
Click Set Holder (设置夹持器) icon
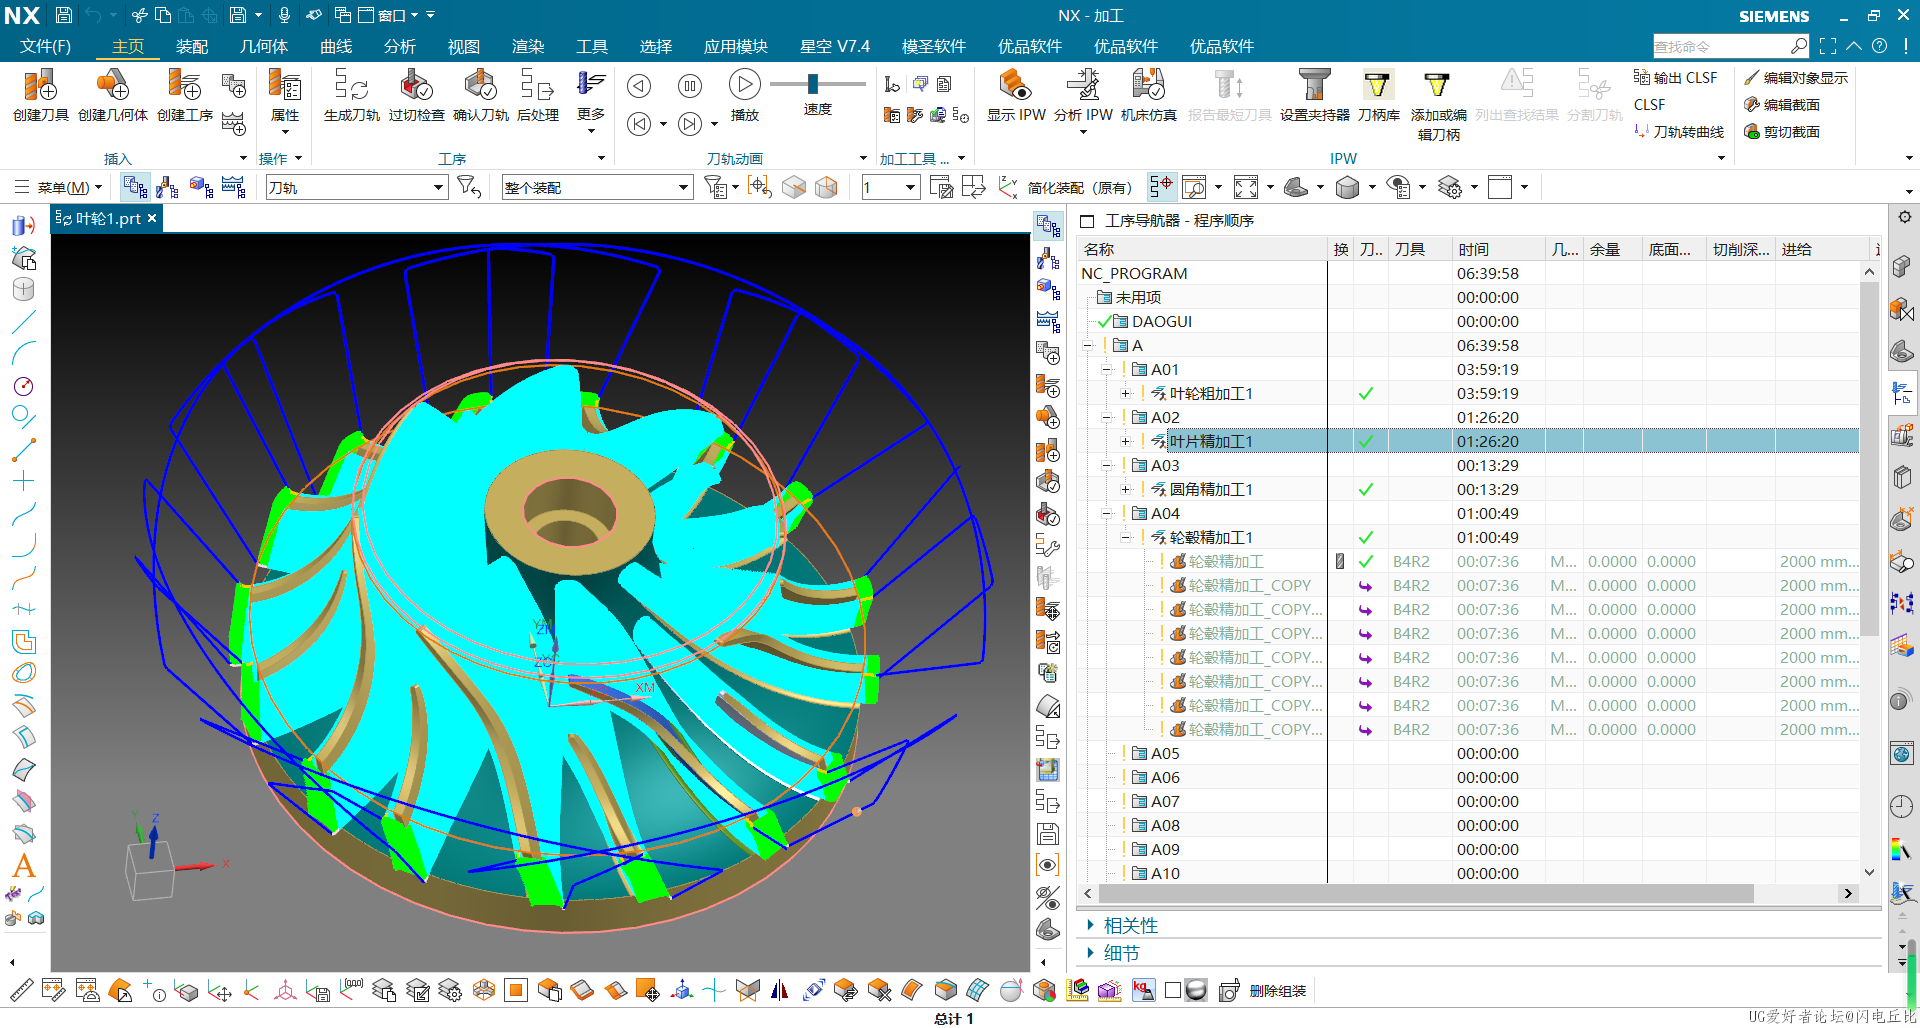tap(1315, 95)
